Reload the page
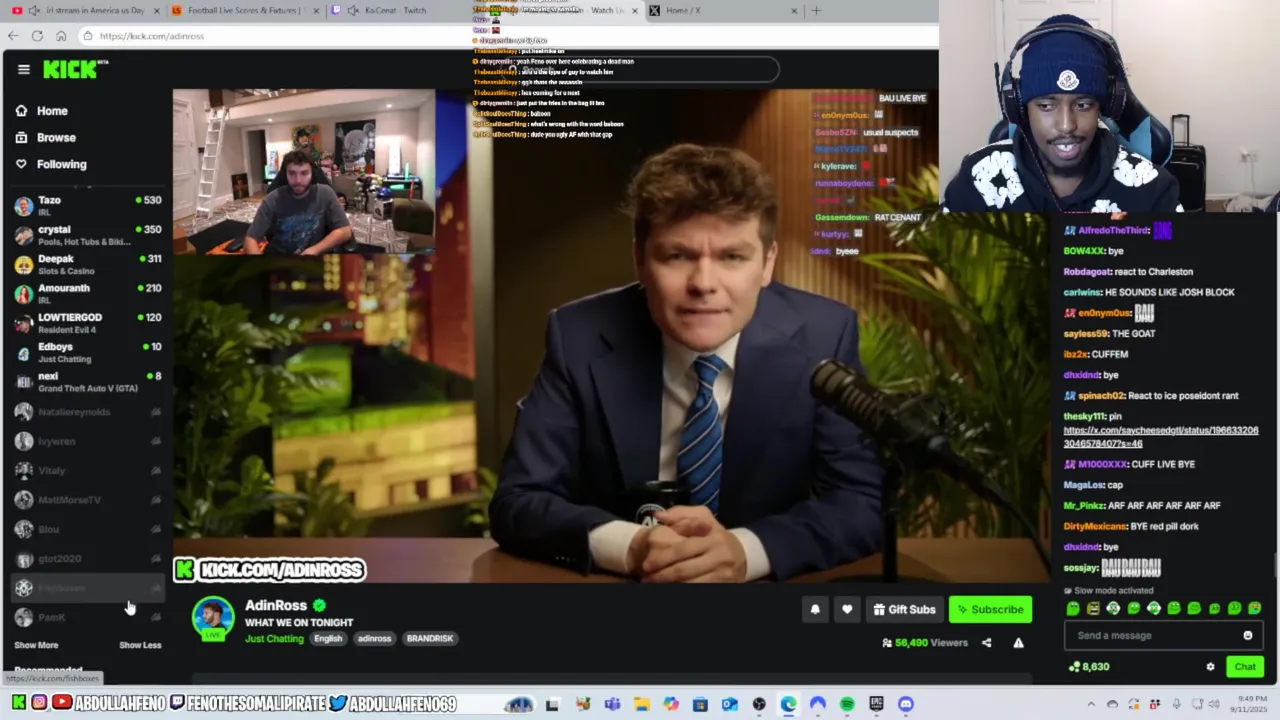The height and width of the screenshot is (720, 1280). (x=37, y=36)
